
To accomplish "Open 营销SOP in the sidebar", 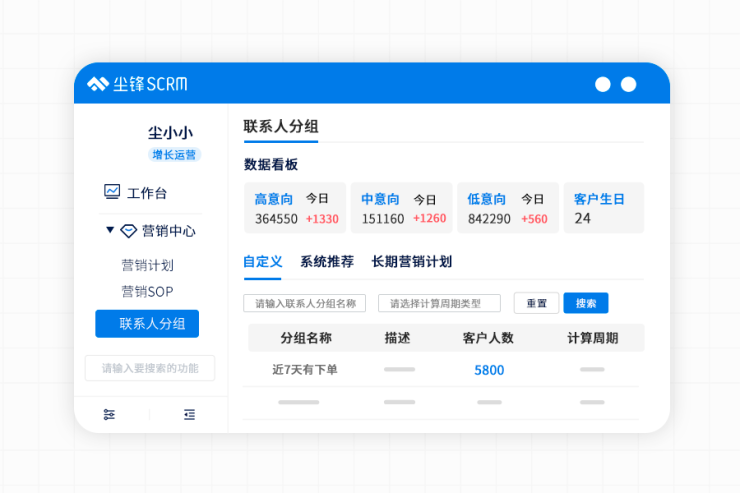I will click(x=147, y=291).
